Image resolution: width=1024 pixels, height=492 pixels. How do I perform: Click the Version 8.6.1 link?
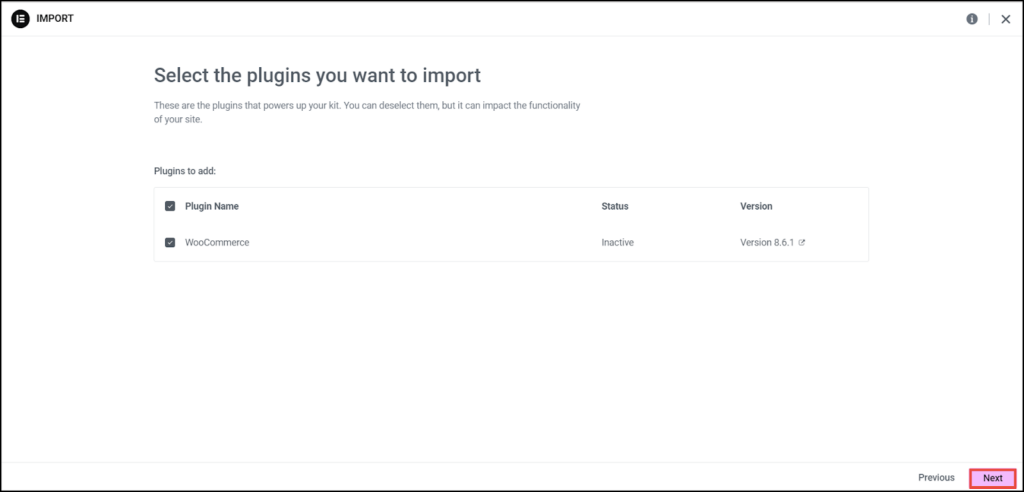pos(767,242)
